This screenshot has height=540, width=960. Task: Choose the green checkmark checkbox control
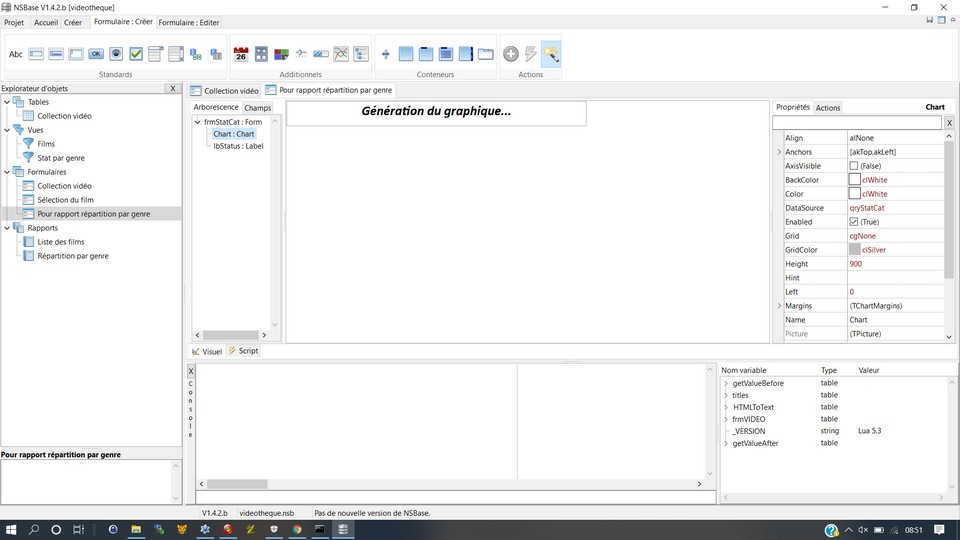click(x=136, y=54)
